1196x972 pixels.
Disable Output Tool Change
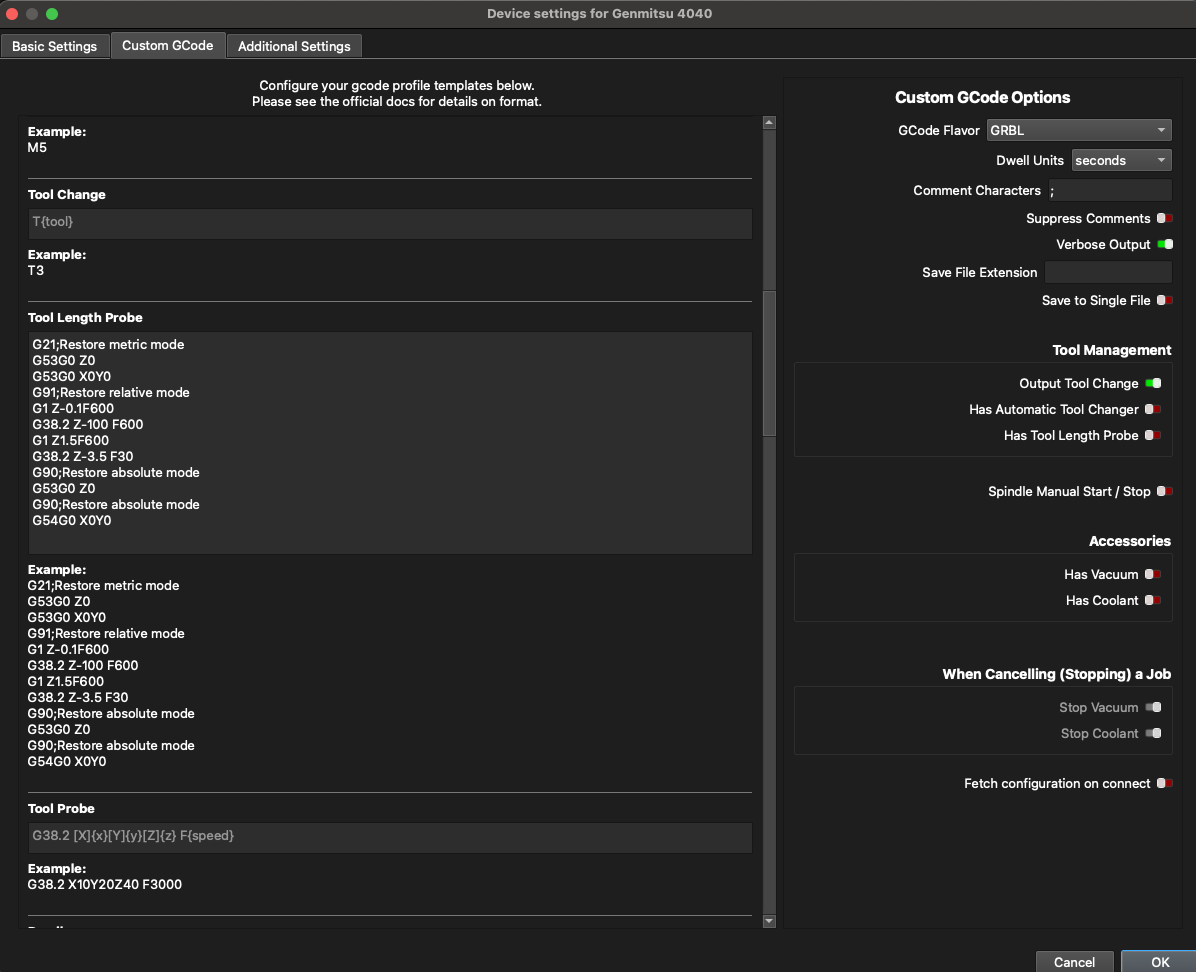click(1153, 383)
